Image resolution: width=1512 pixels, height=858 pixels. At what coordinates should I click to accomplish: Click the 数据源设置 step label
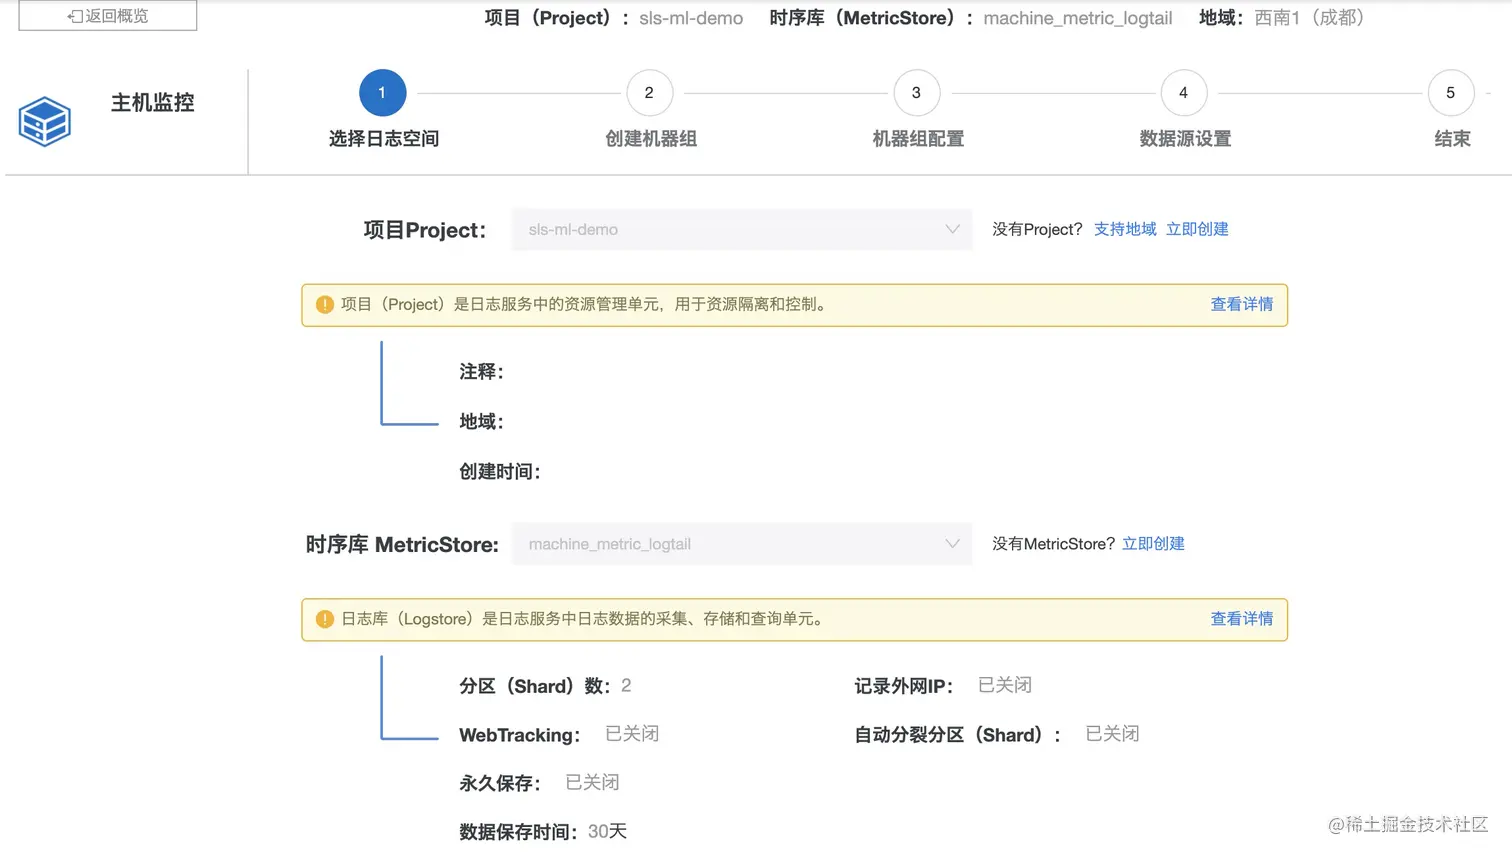[x=1185, y=139]
